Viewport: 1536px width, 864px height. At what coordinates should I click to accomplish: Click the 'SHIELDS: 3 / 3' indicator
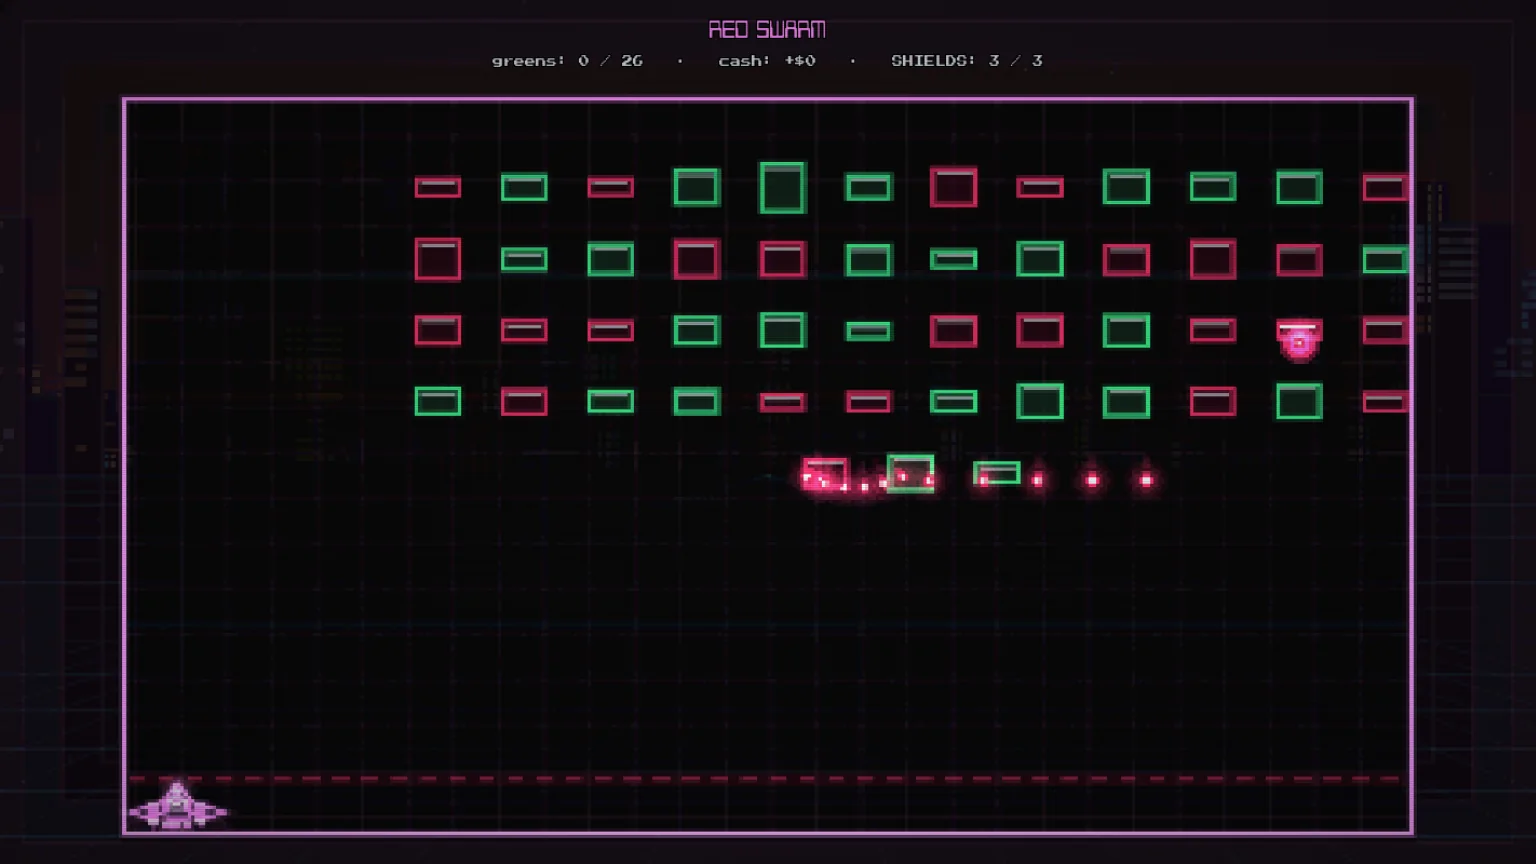(x=967, y=61)
